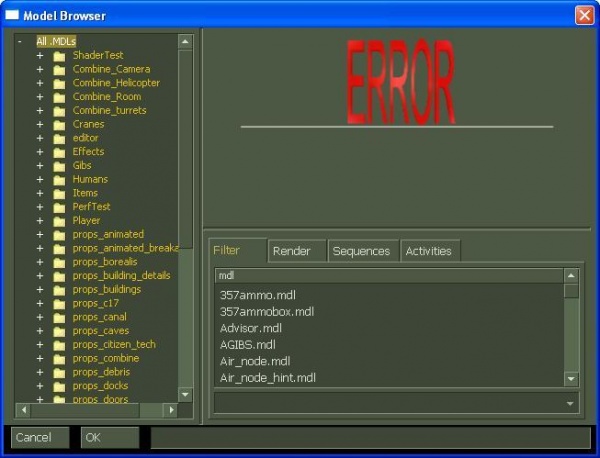Expand the Combine_Camera folder
Screen dimensions: 600x458
[x=40, y=70]
